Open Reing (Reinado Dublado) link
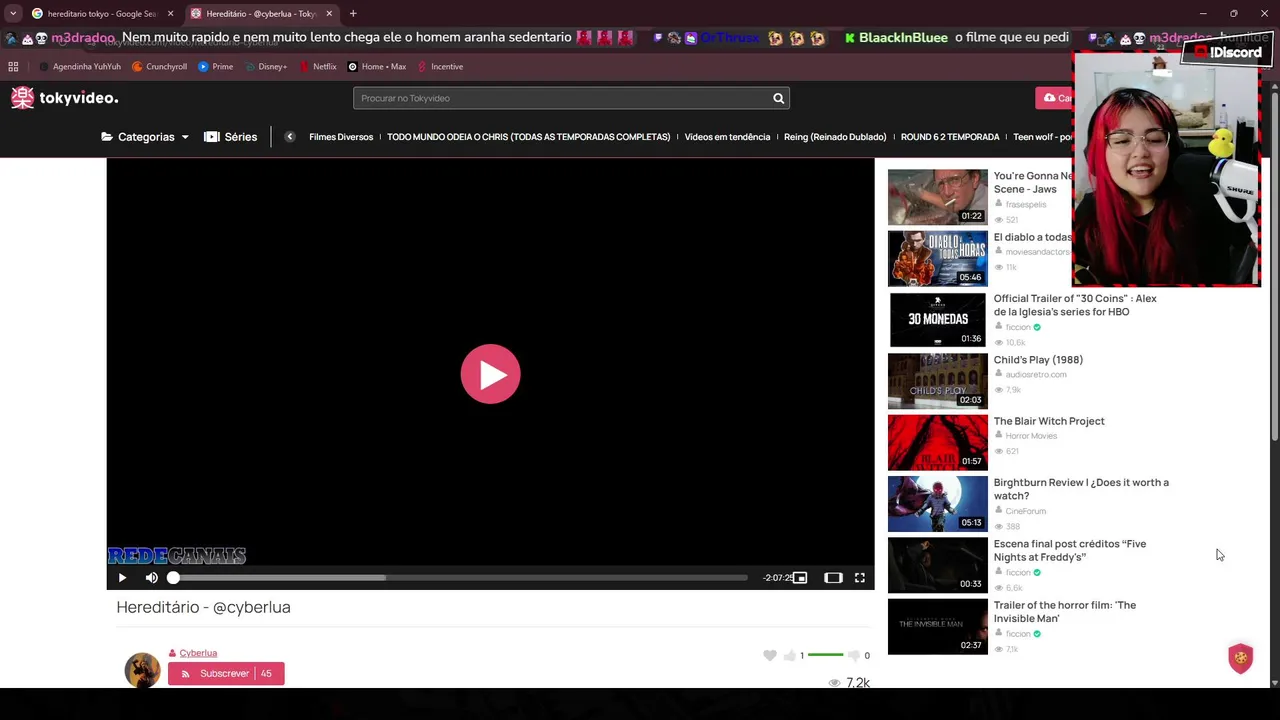Screen dimensions: 1280x720 835,137
